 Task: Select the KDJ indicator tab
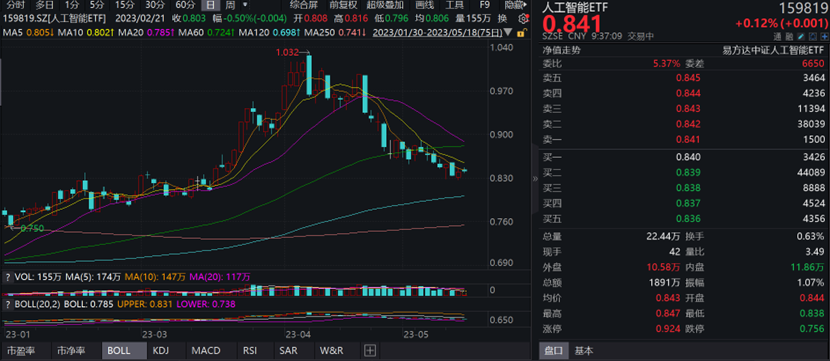(161, 350)
